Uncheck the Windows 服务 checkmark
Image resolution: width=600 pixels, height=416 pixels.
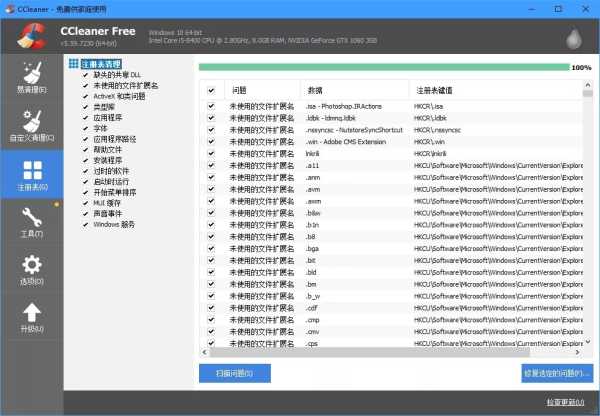[x=86, y=225]
